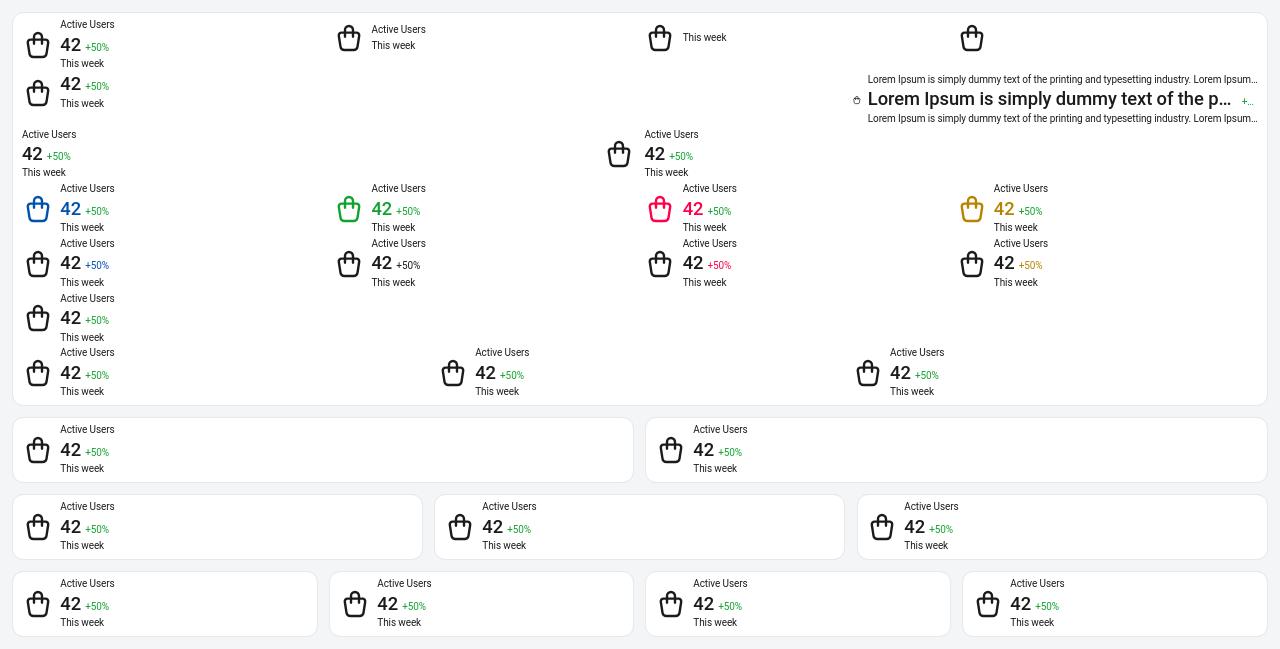Click bag icon of stat missing its 42 value
The image size is (1280, 649).
tap(349, 38)
